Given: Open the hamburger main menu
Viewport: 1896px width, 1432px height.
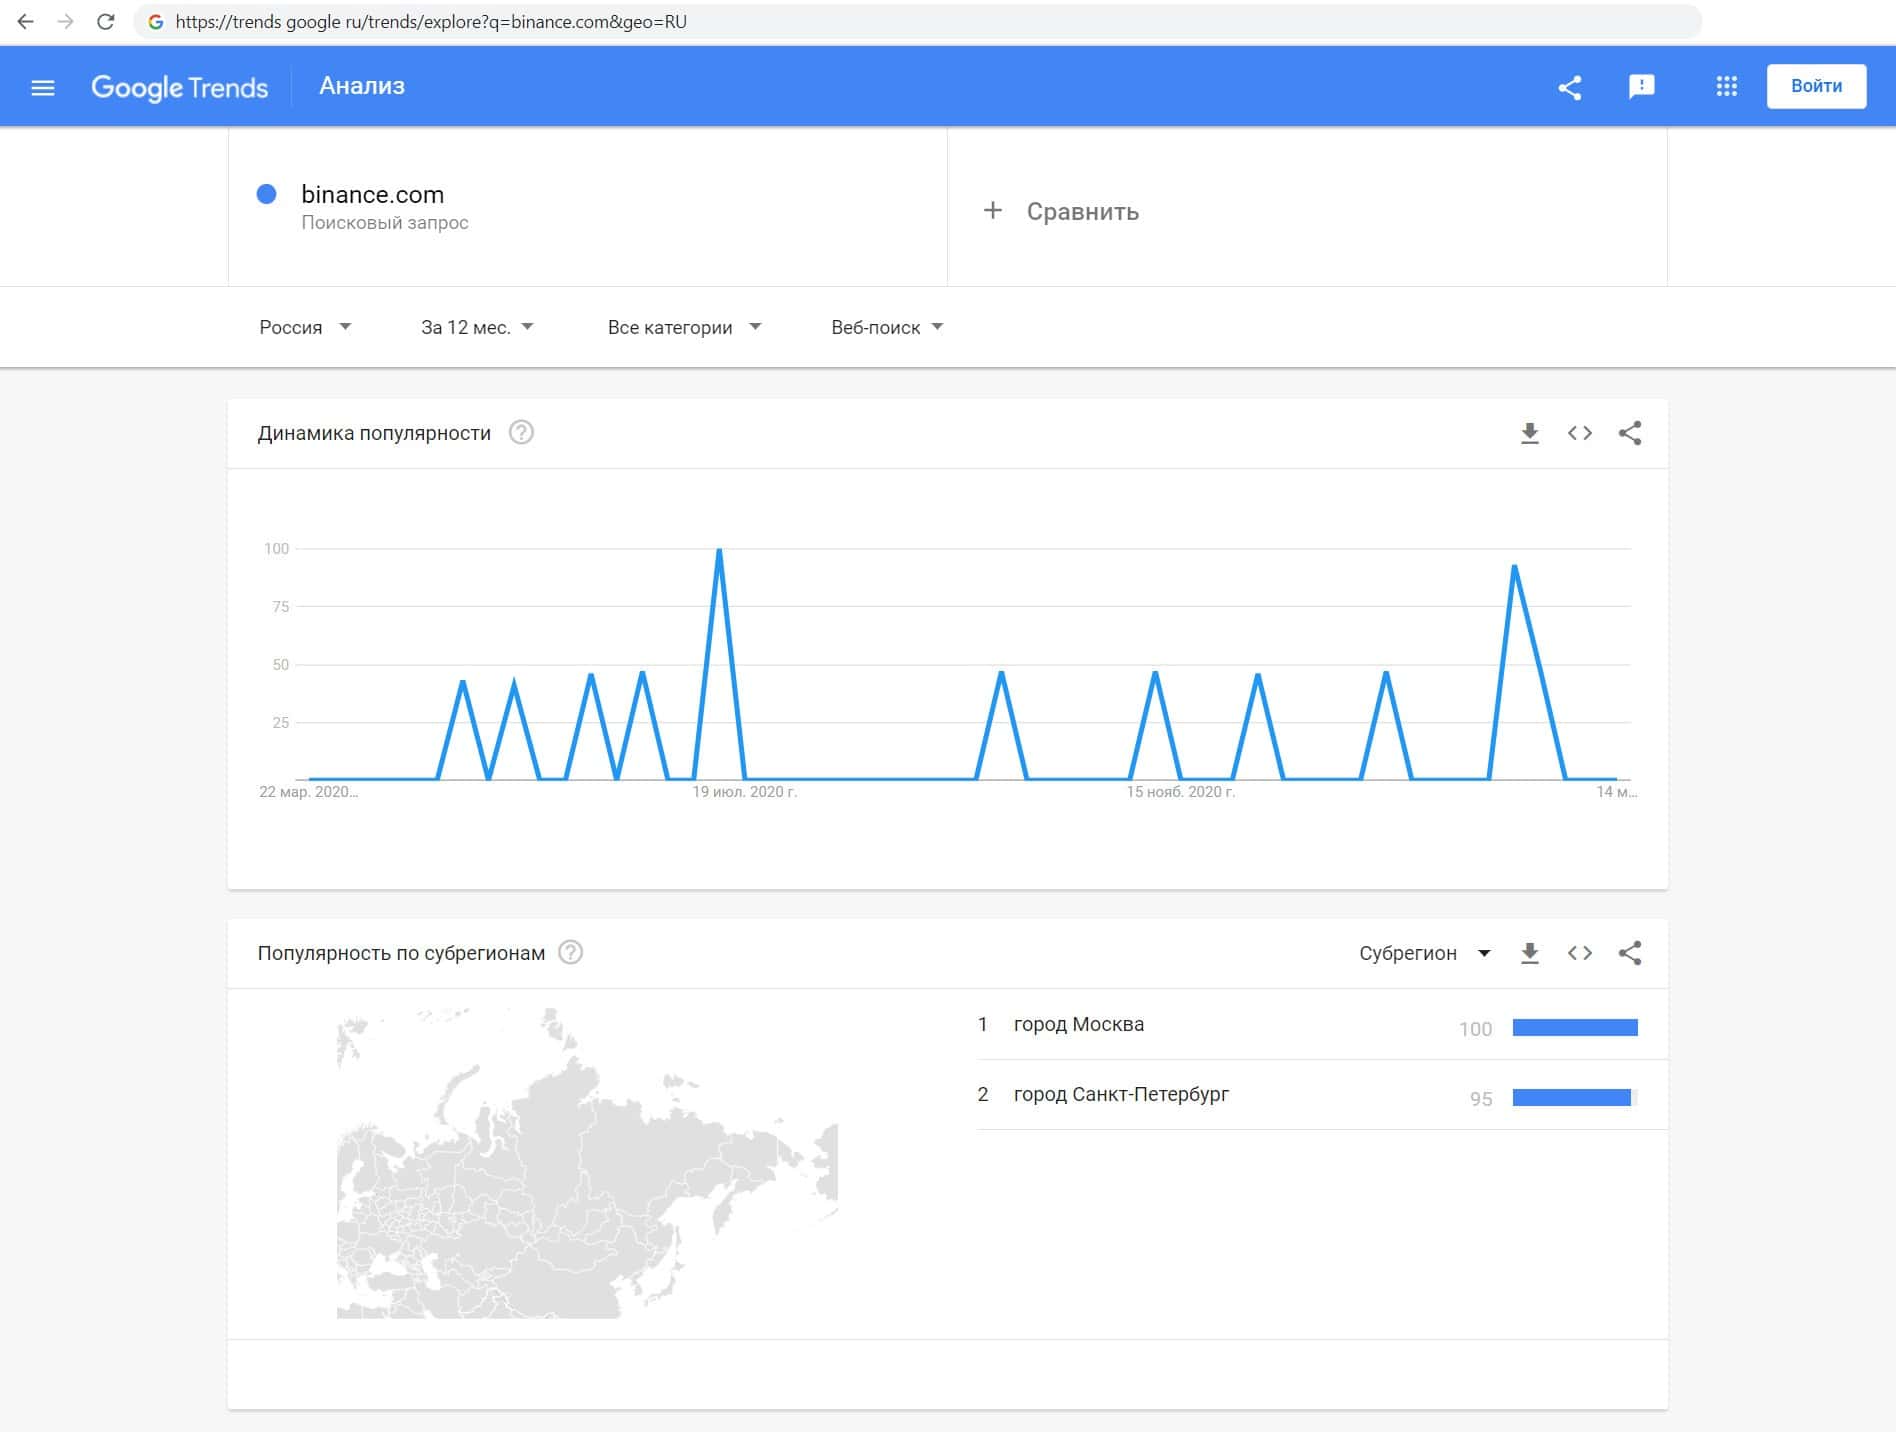Looking at the screenshot, I should tap(43, 88).
